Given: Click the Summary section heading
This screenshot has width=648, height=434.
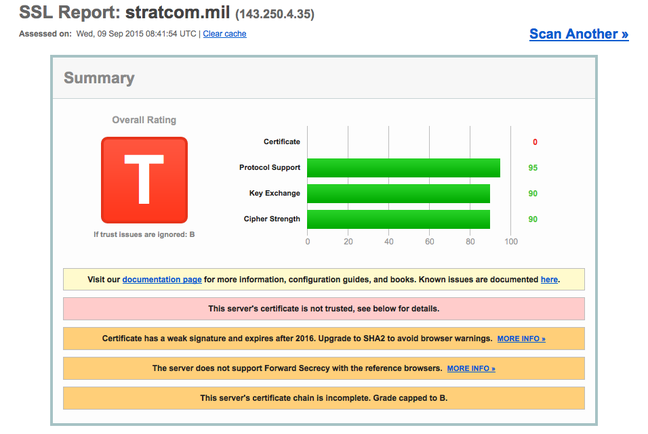Looking at the screenshot, I should coord(99,78).
